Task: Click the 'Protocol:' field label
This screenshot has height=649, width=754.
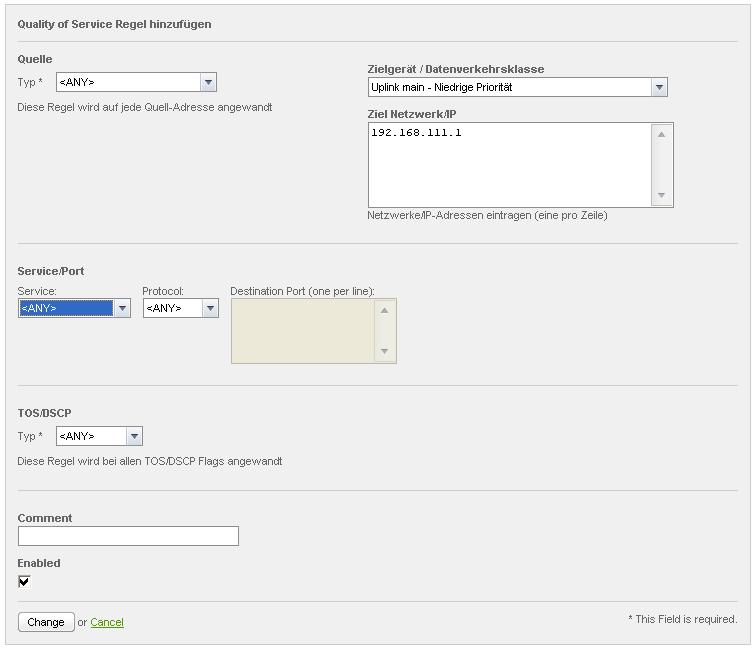Action: [x=163, y=291]
